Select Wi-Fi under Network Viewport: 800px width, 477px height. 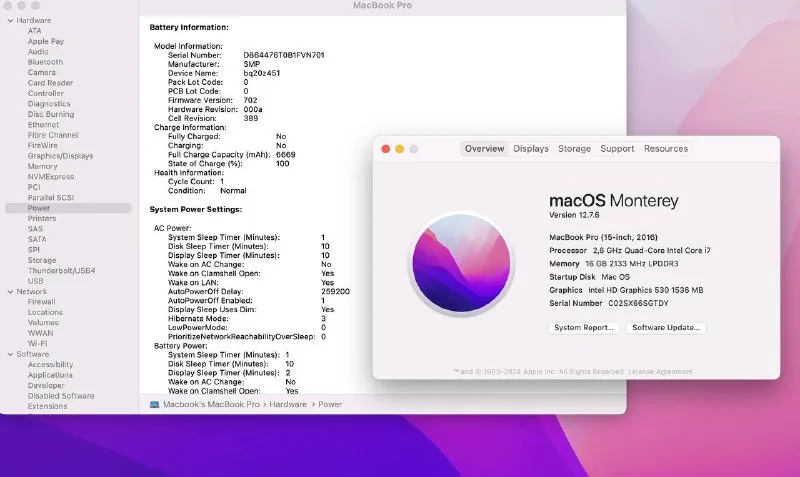tap(37, 343)
